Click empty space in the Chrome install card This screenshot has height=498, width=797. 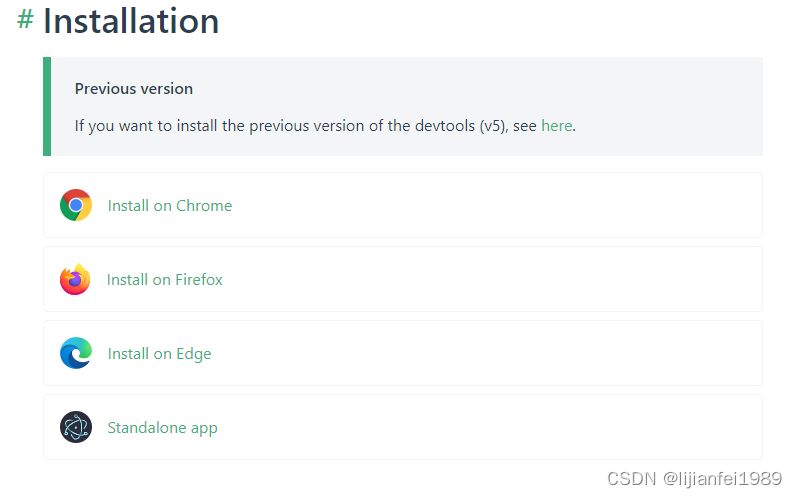coord(500,206)
